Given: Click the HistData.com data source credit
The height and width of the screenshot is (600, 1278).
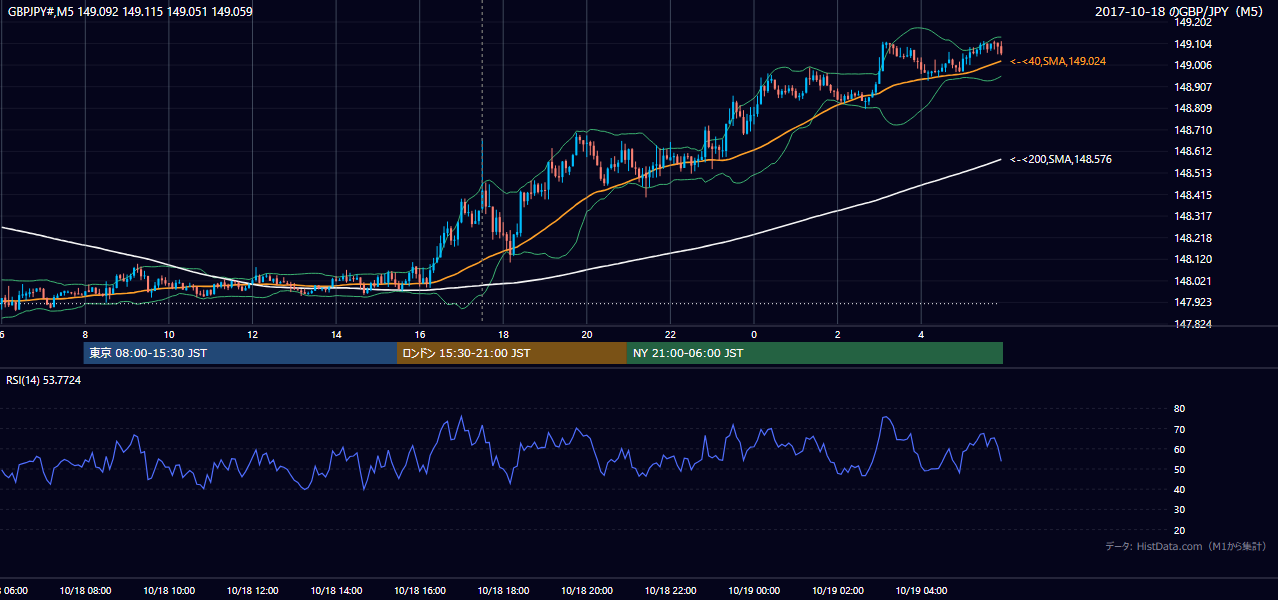Looking at the screenshot, I should pyautogui.click(x=1186, y=546).
